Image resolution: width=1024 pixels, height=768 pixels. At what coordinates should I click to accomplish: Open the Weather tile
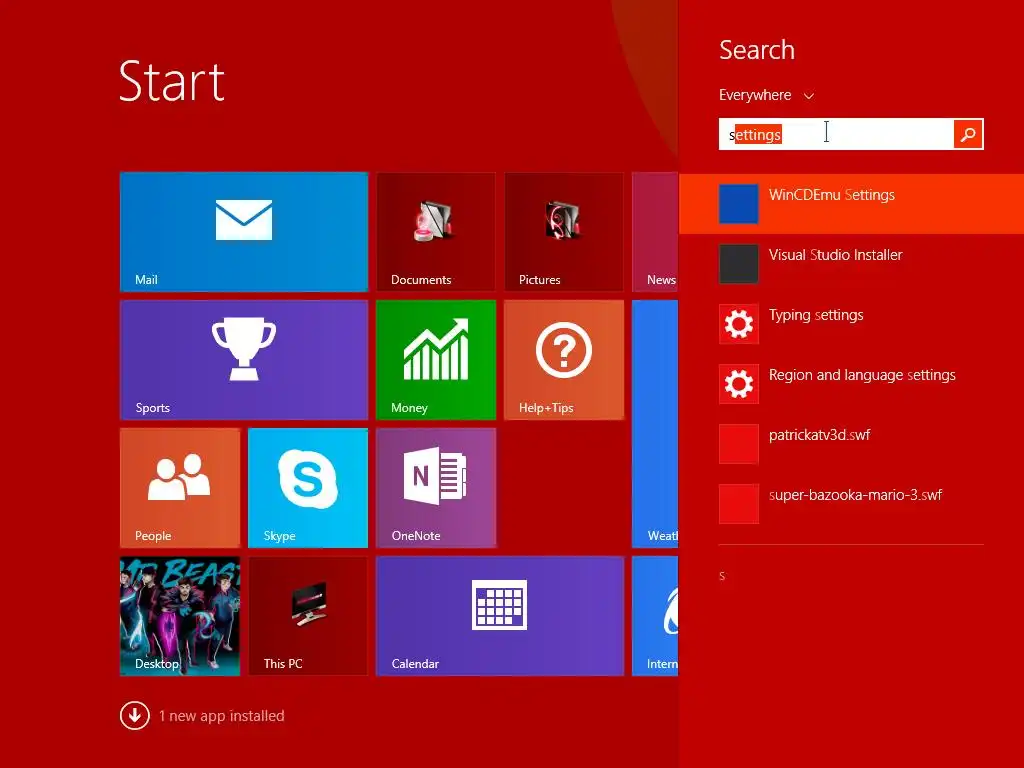[x=655, y=424]
